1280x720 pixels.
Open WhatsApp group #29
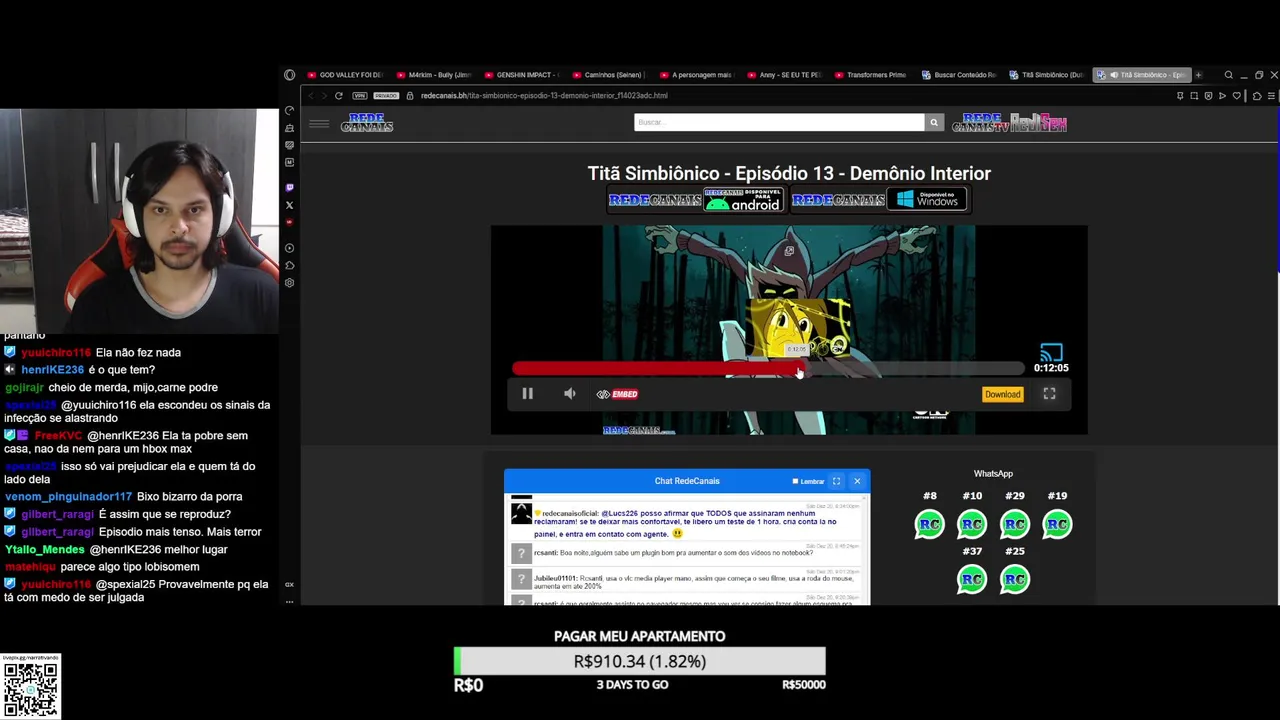point(1015,524)
